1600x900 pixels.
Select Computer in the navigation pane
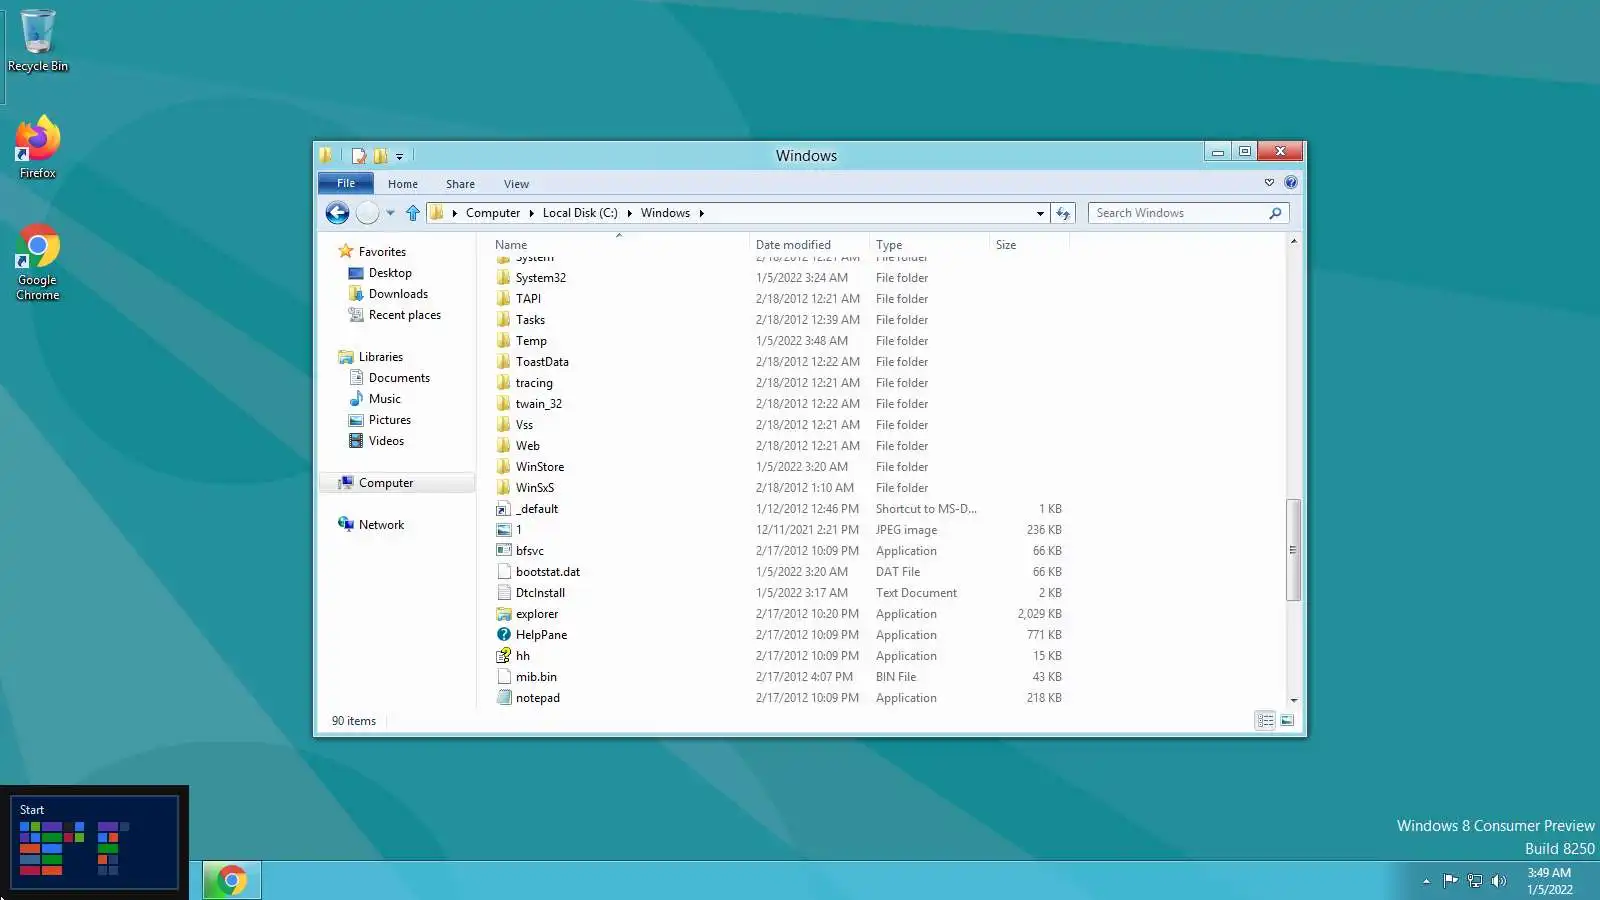(386, 483)
